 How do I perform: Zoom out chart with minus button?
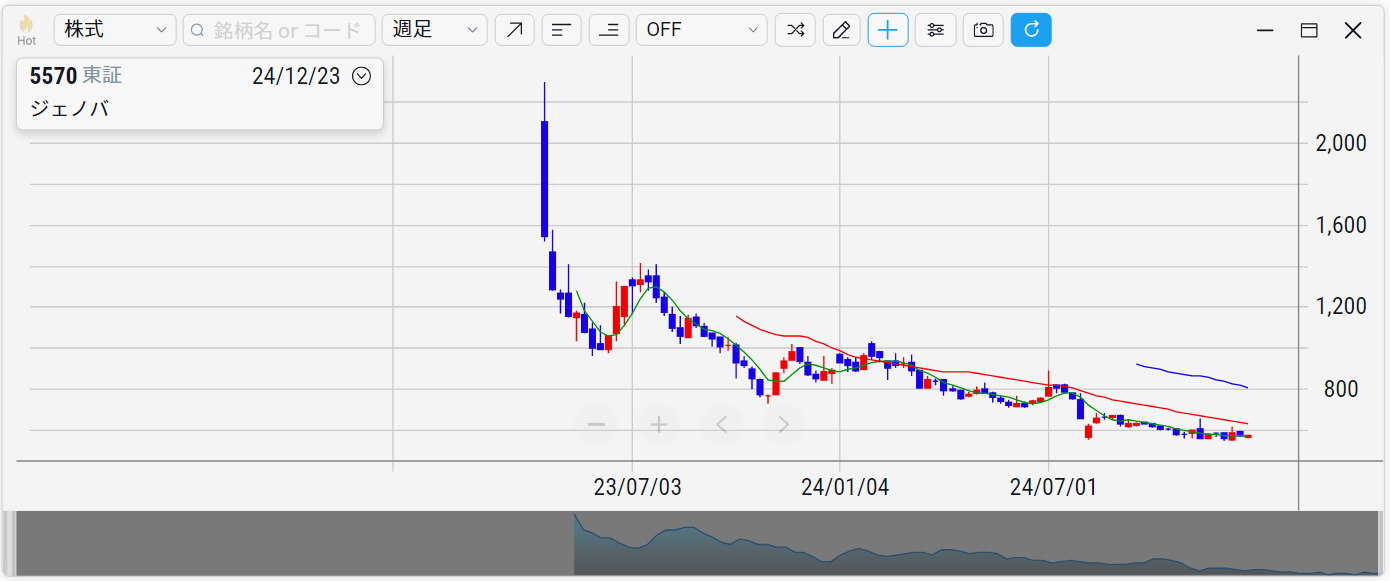click(x=596, y=425)
